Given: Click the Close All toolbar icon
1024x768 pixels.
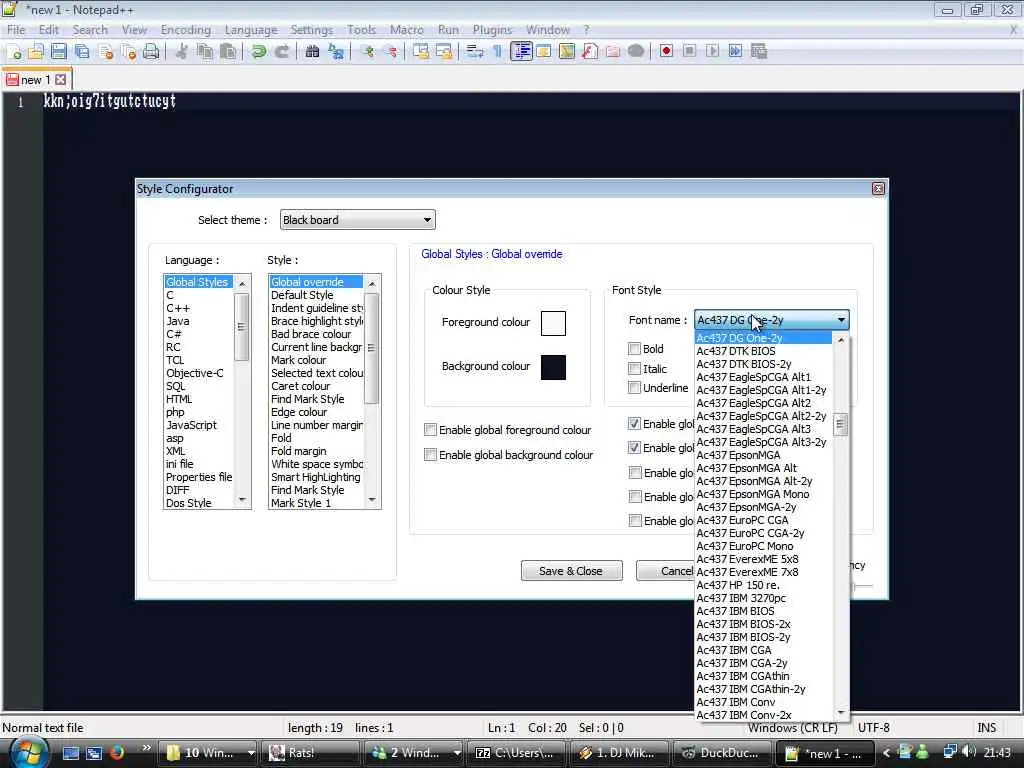Looking at the screenshot, I should 129,52.
